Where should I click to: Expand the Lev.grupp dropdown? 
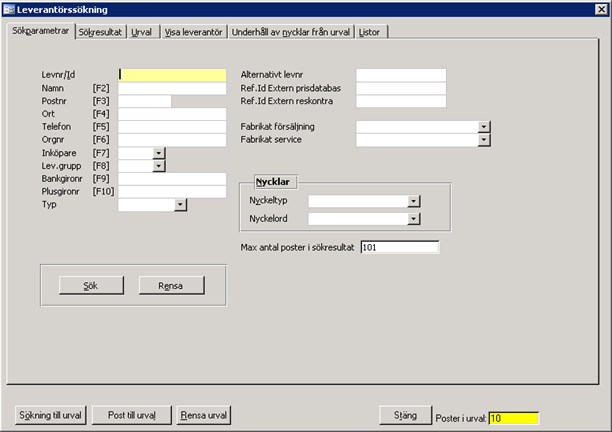click(x=158, y=166)
